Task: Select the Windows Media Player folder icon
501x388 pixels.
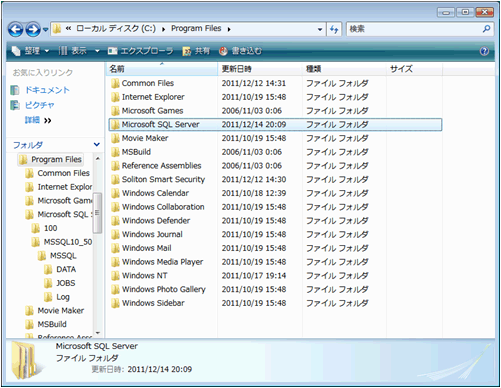Action: [115, 262]
